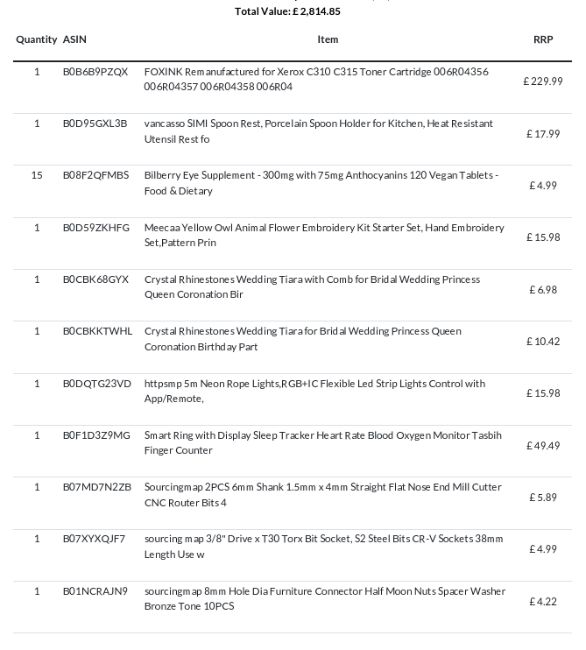Select ASIN B0D59ZKHFG
This screenshot has height=650, width=586.
[96, 228]
